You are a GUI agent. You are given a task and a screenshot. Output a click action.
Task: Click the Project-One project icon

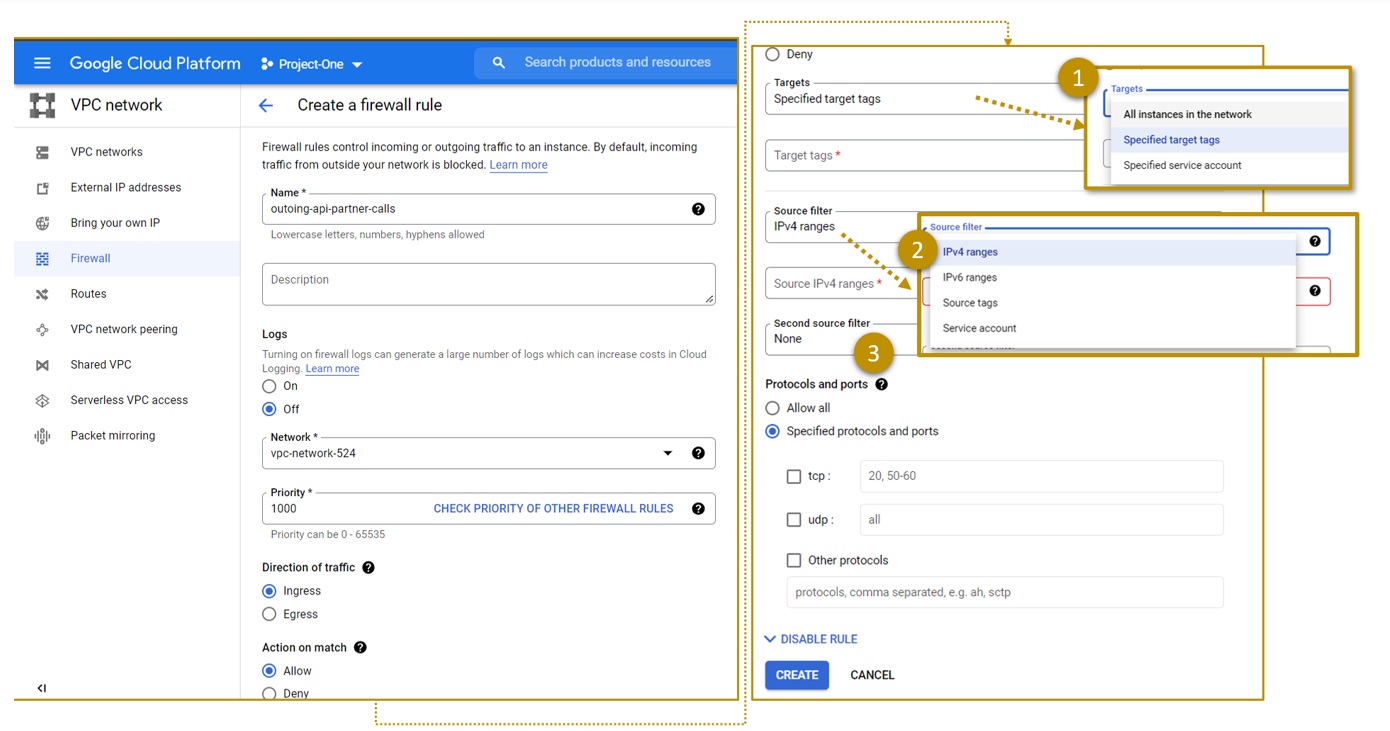click(267, 64)
